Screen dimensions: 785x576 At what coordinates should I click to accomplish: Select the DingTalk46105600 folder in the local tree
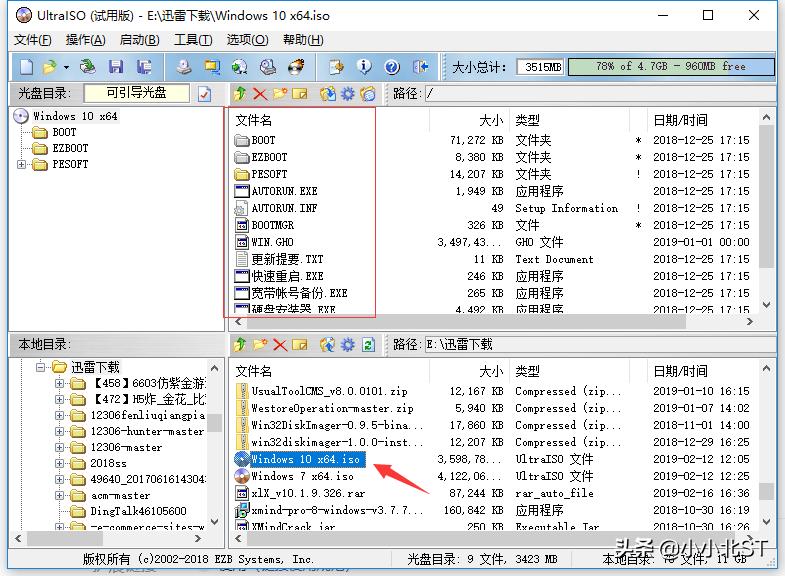(x=138, y=511)
